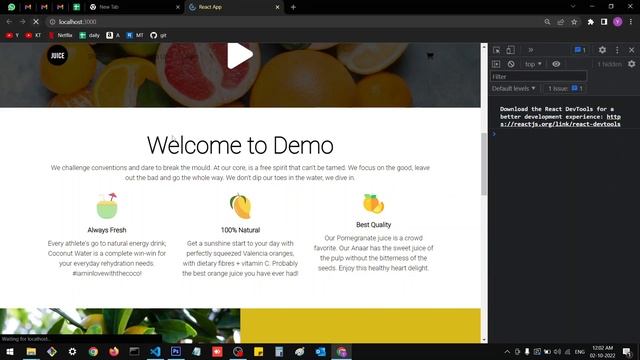Click the browser forward arrow

coord(22,22)
